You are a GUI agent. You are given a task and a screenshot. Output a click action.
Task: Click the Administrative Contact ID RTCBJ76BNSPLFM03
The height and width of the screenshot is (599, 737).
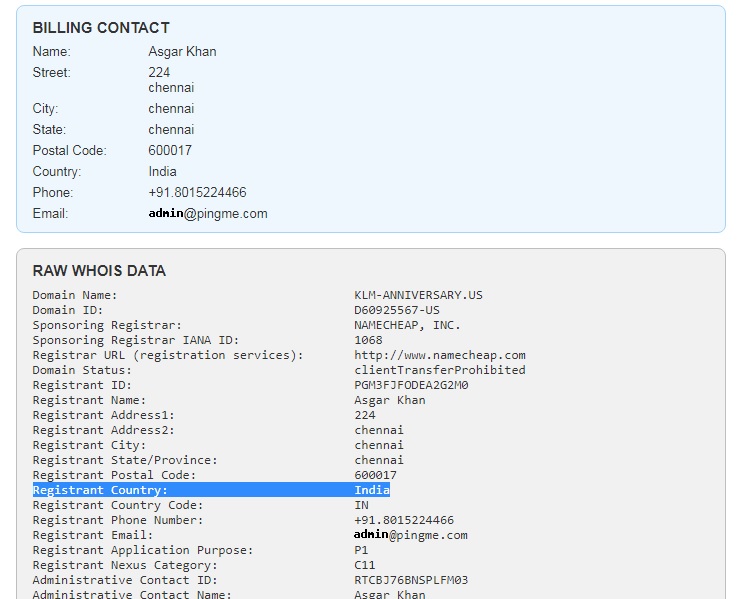click(x=411, y=580)
